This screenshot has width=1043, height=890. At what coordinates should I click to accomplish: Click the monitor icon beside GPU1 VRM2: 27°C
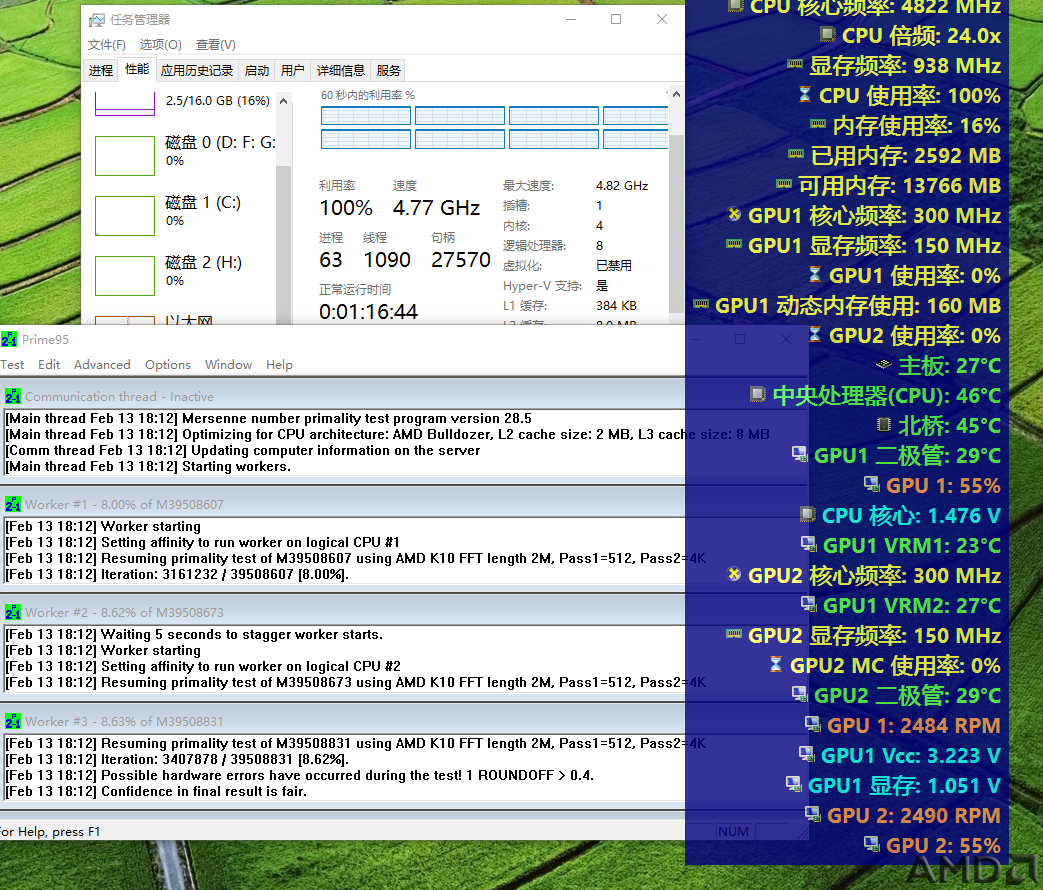click(808, 604)
